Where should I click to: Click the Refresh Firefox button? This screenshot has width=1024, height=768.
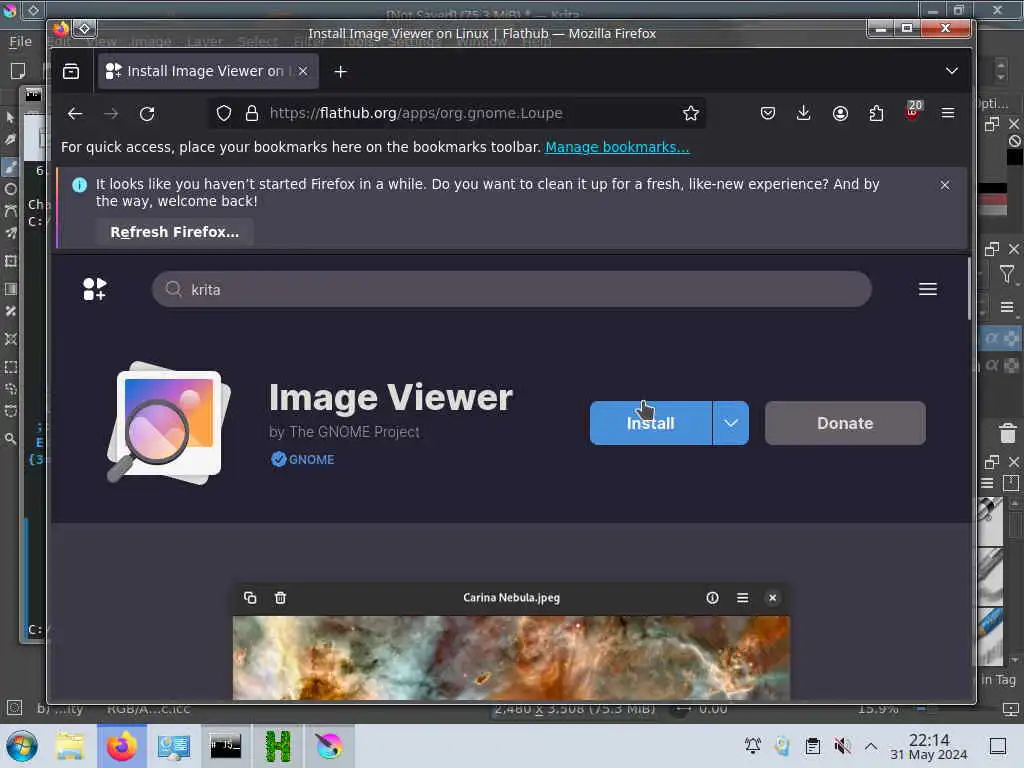(174, 232)
